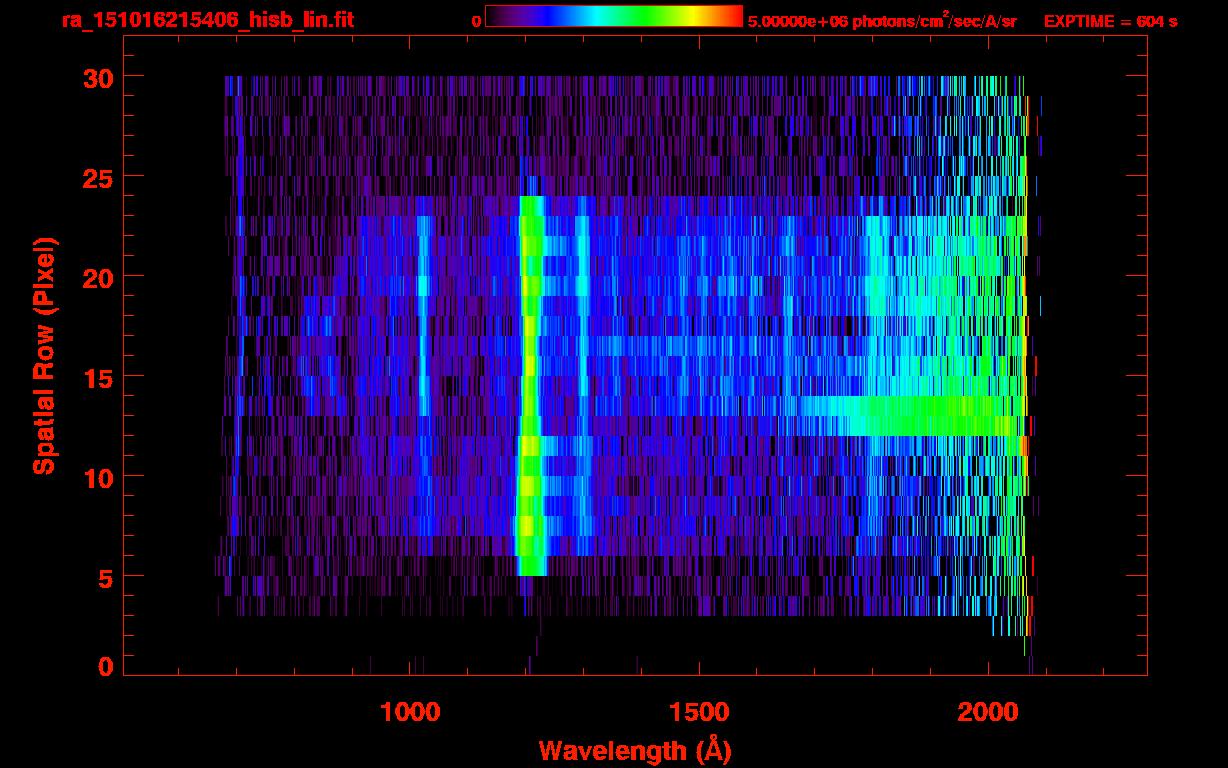Click the file name ra_151016215406_hisb_lin.fit
Image resolution: width=1228 pixels, height=768 pixels.
pos(207,20)
